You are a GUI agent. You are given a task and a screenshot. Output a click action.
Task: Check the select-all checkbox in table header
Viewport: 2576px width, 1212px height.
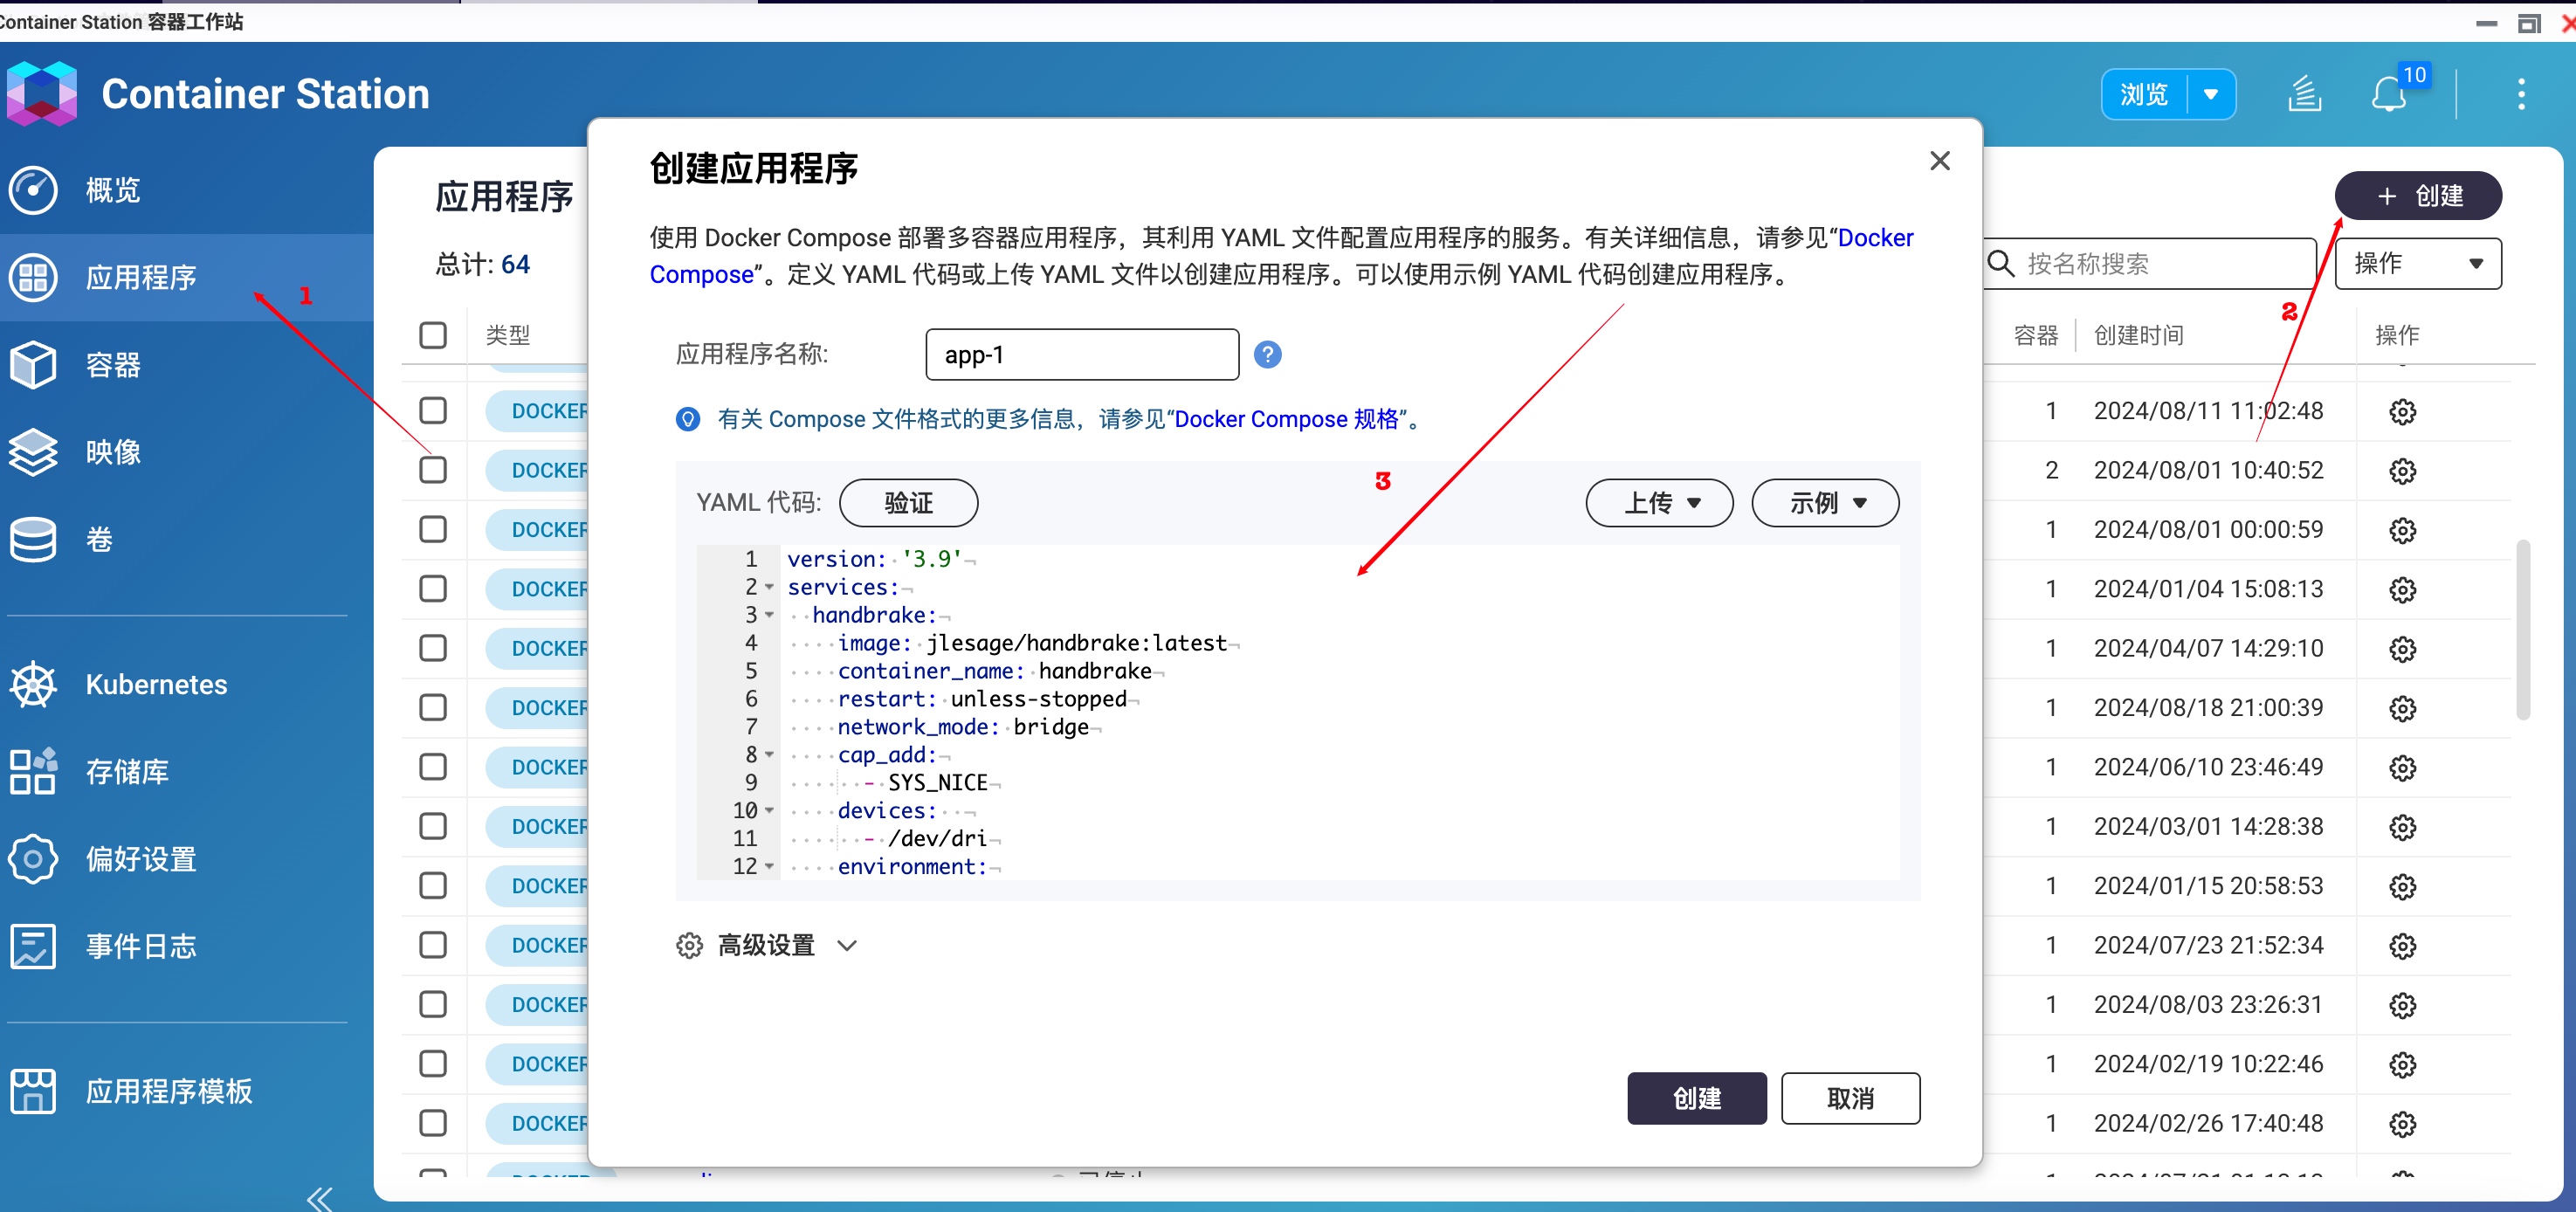click(x=432, y=335)
